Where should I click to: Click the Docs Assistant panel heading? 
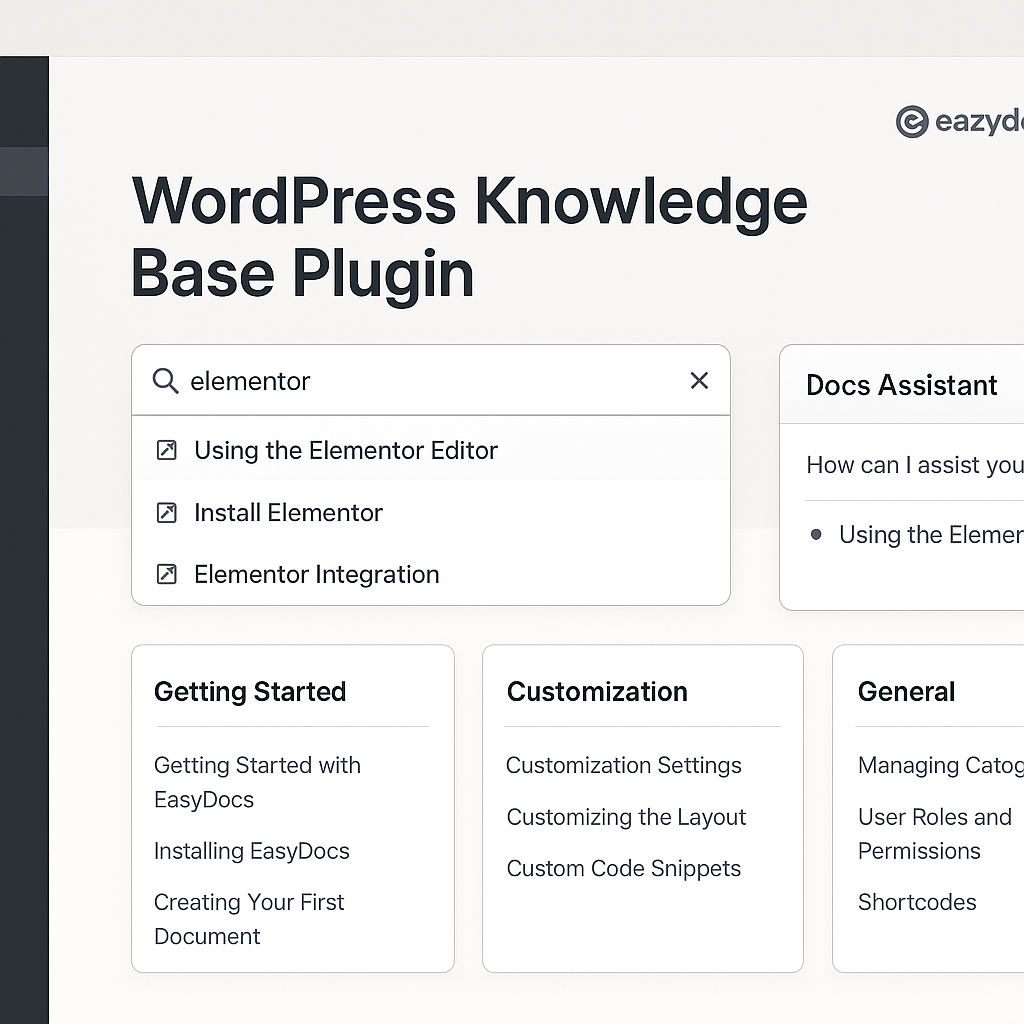coord(901,385)
